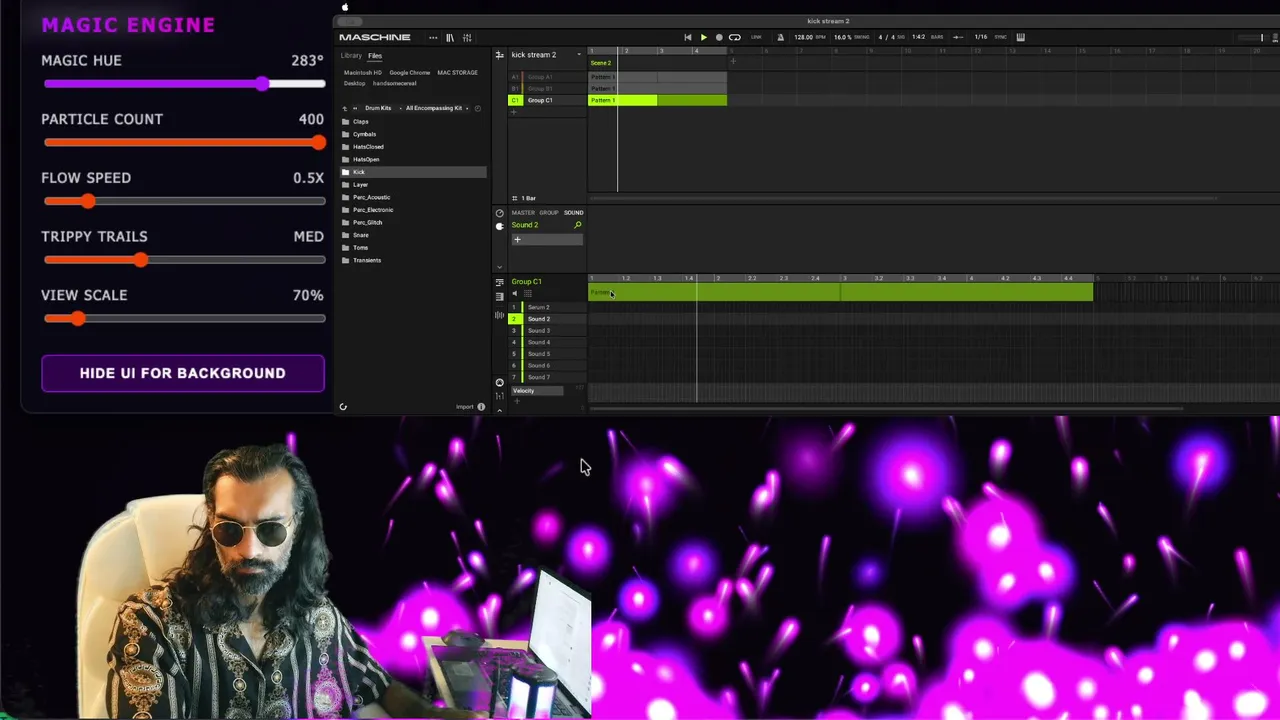Screen dimensions: 1280x720
Task: Toggle the Maschine browser library icon
Action: pos(450,38)
